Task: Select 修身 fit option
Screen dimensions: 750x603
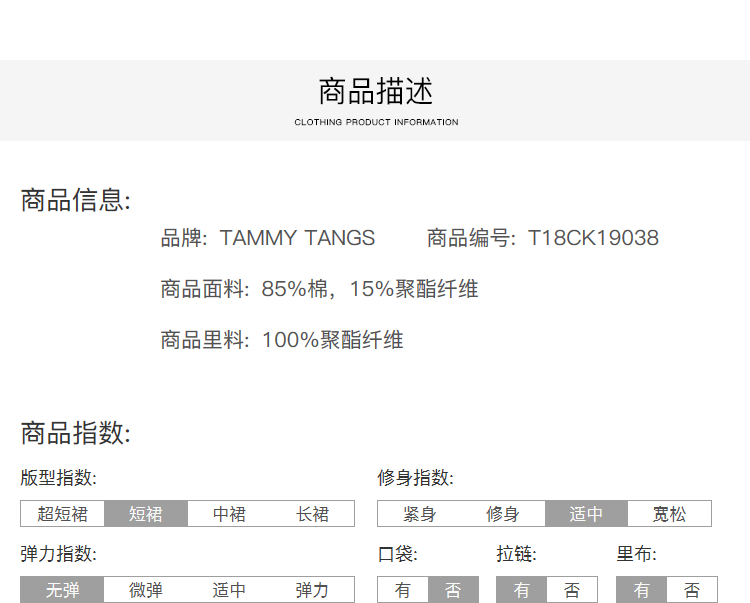Action: [x=503, y=514]
